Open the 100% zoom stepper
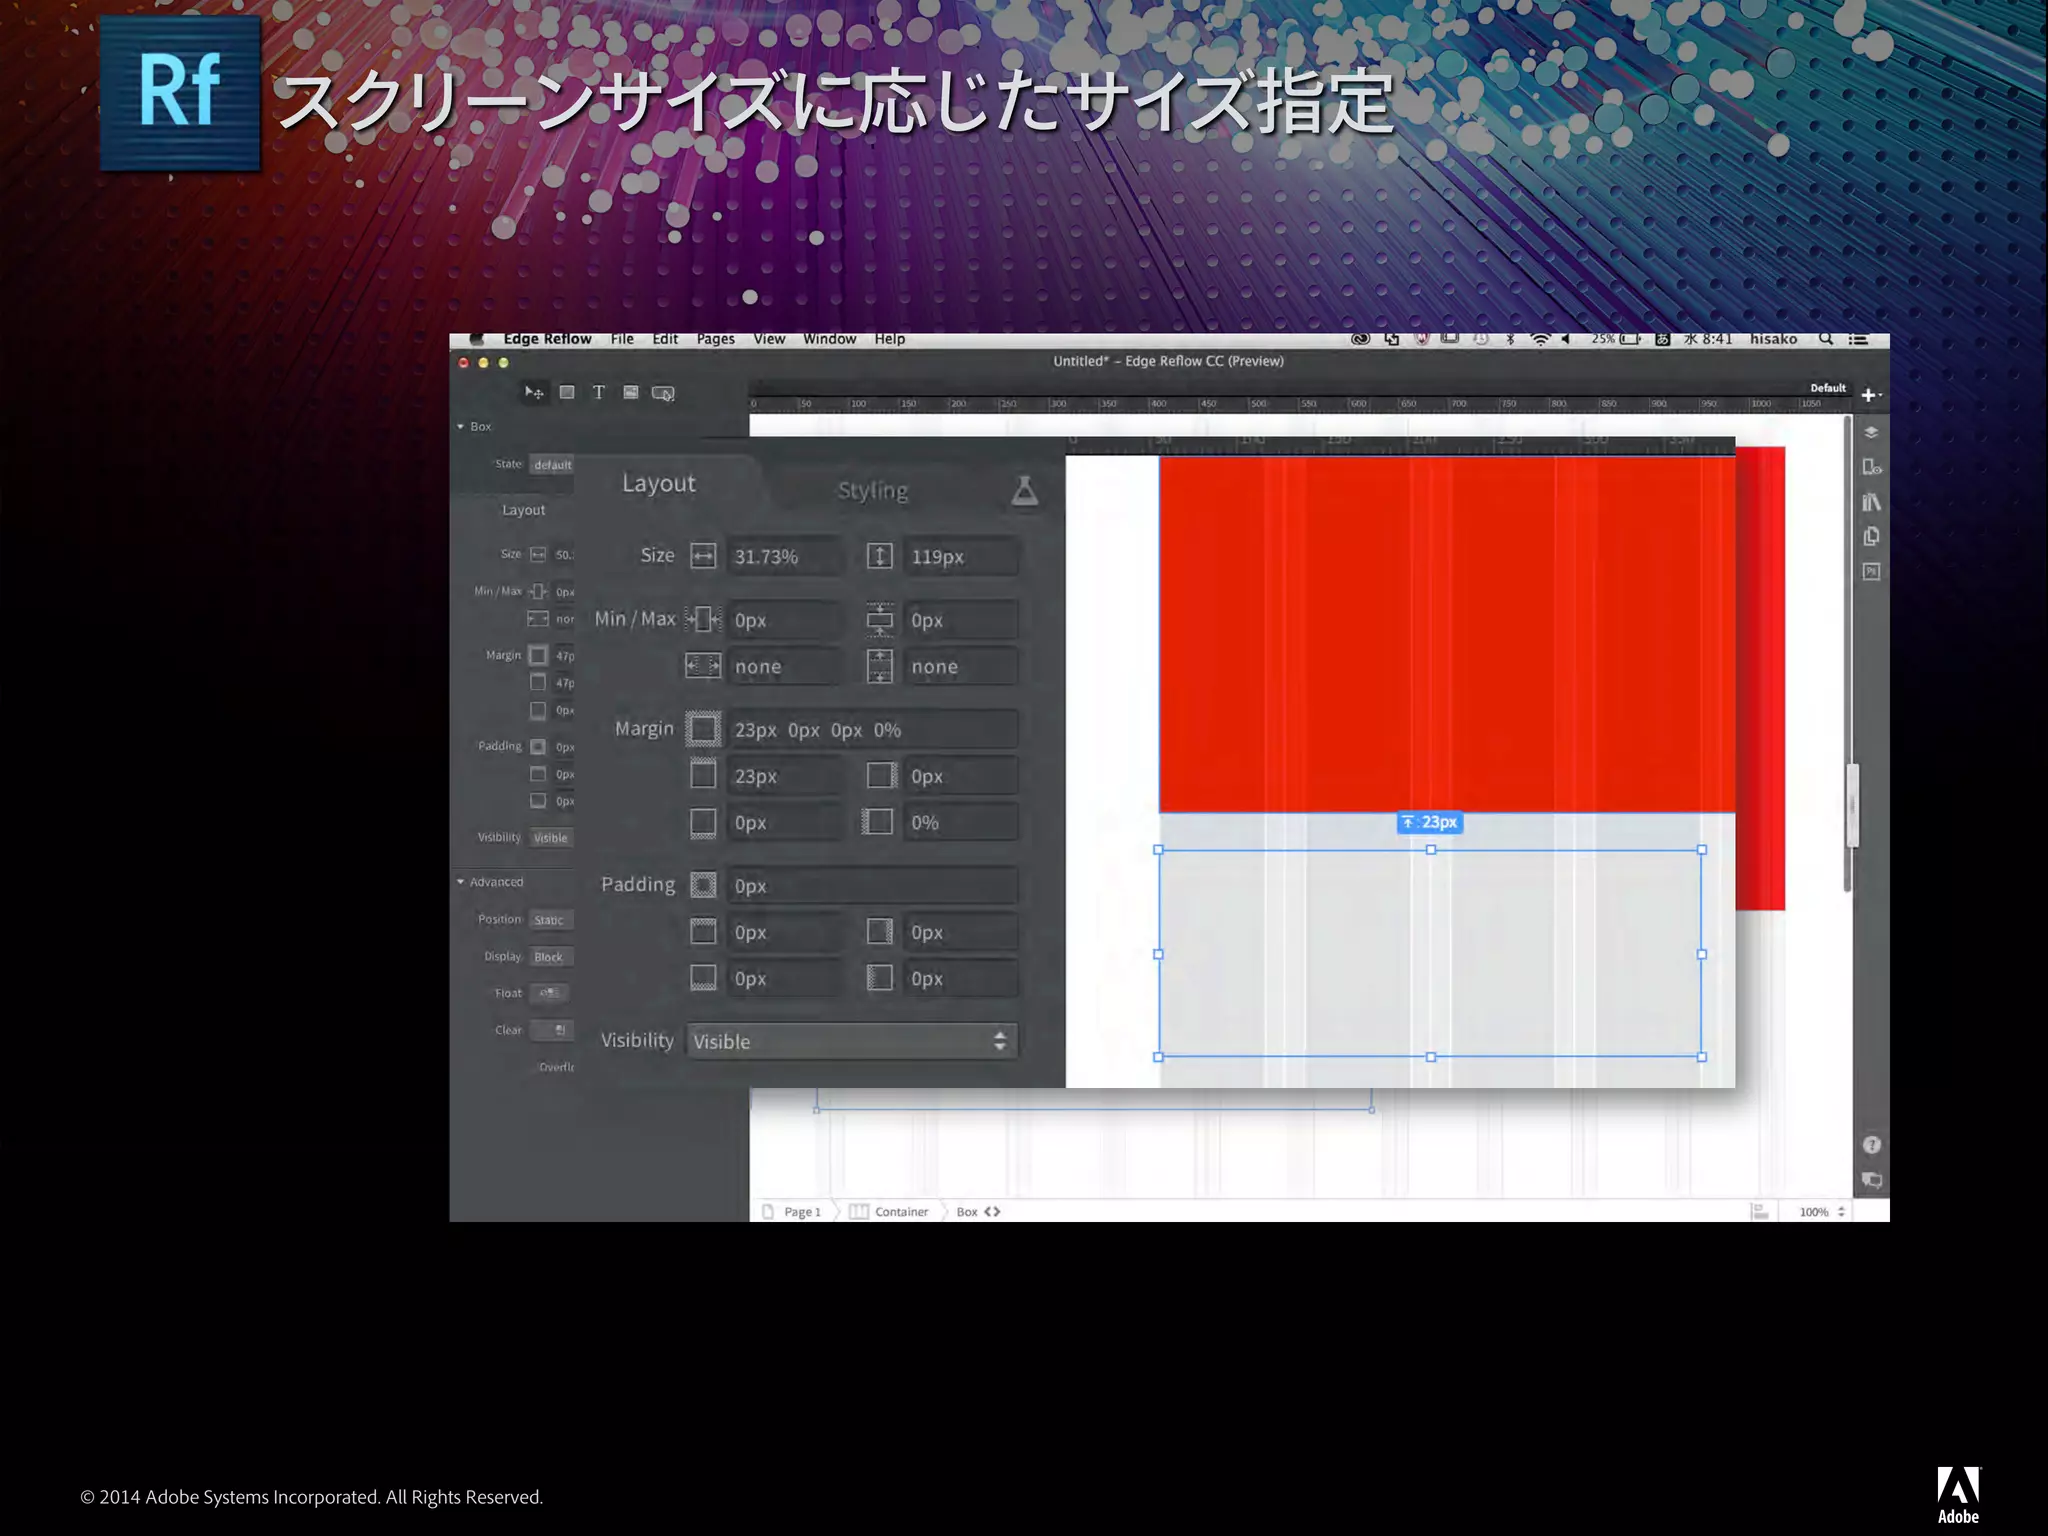 click(x=1841, y=1211)
